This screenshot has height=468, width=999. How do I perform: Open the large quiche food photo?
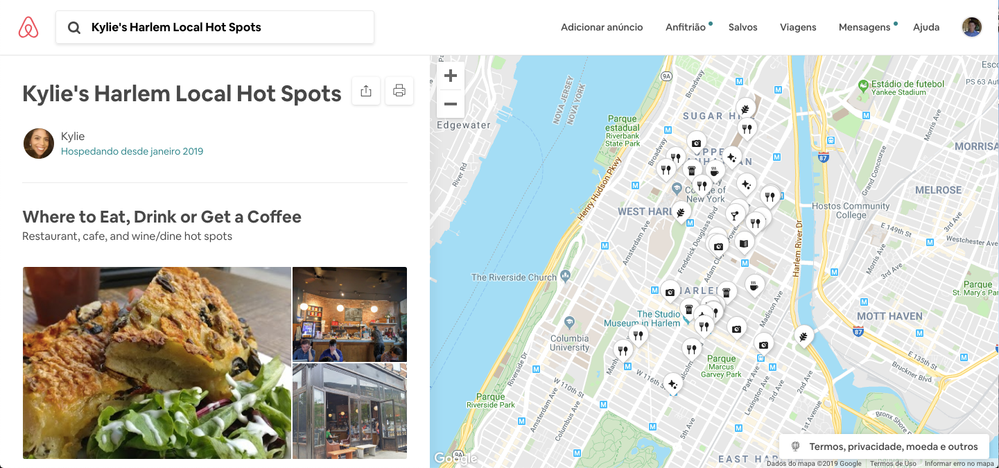coord(156,362)
